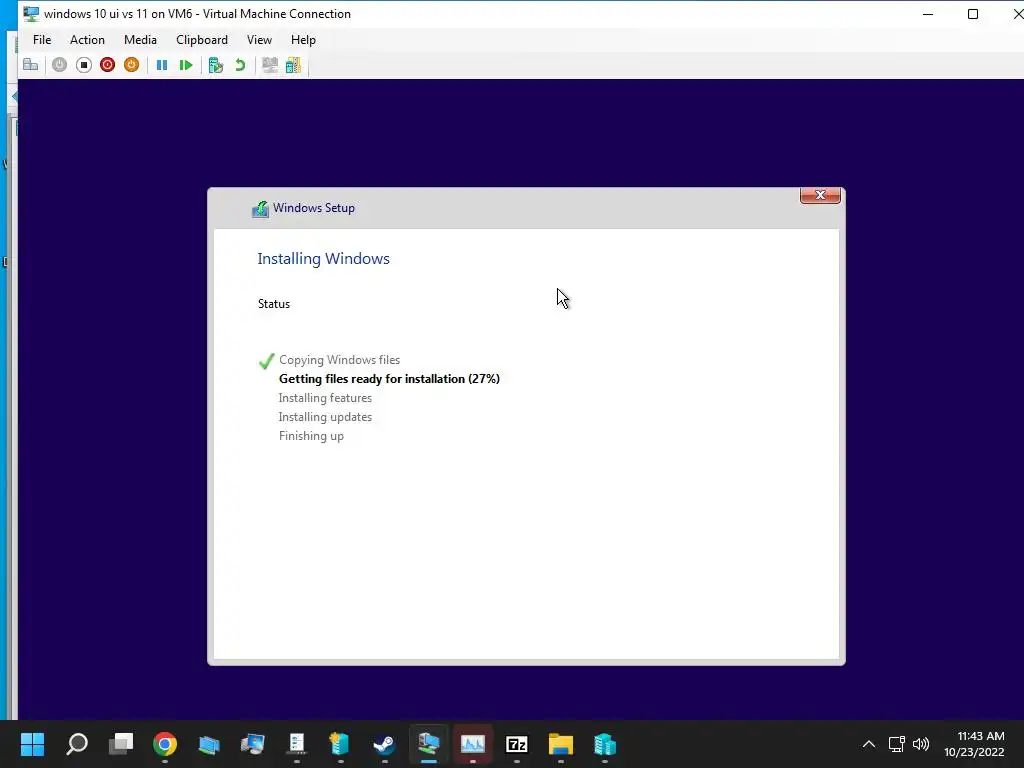Click the 'Installing Windows' heading
The height and width of the screenshot is (768, 1024).
[x=323, y=259]
